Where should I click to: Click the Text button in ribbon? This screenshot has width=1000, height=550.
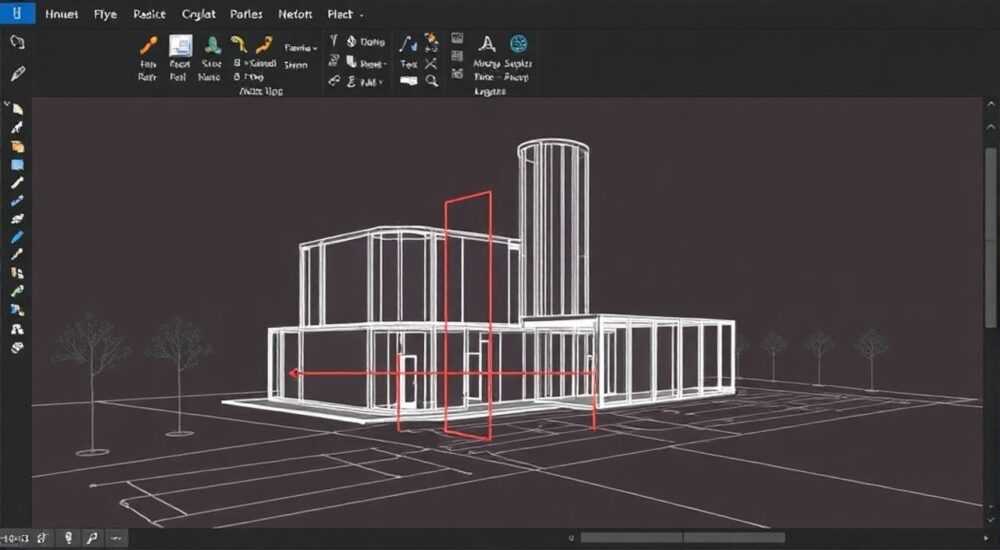click(409, 64)
